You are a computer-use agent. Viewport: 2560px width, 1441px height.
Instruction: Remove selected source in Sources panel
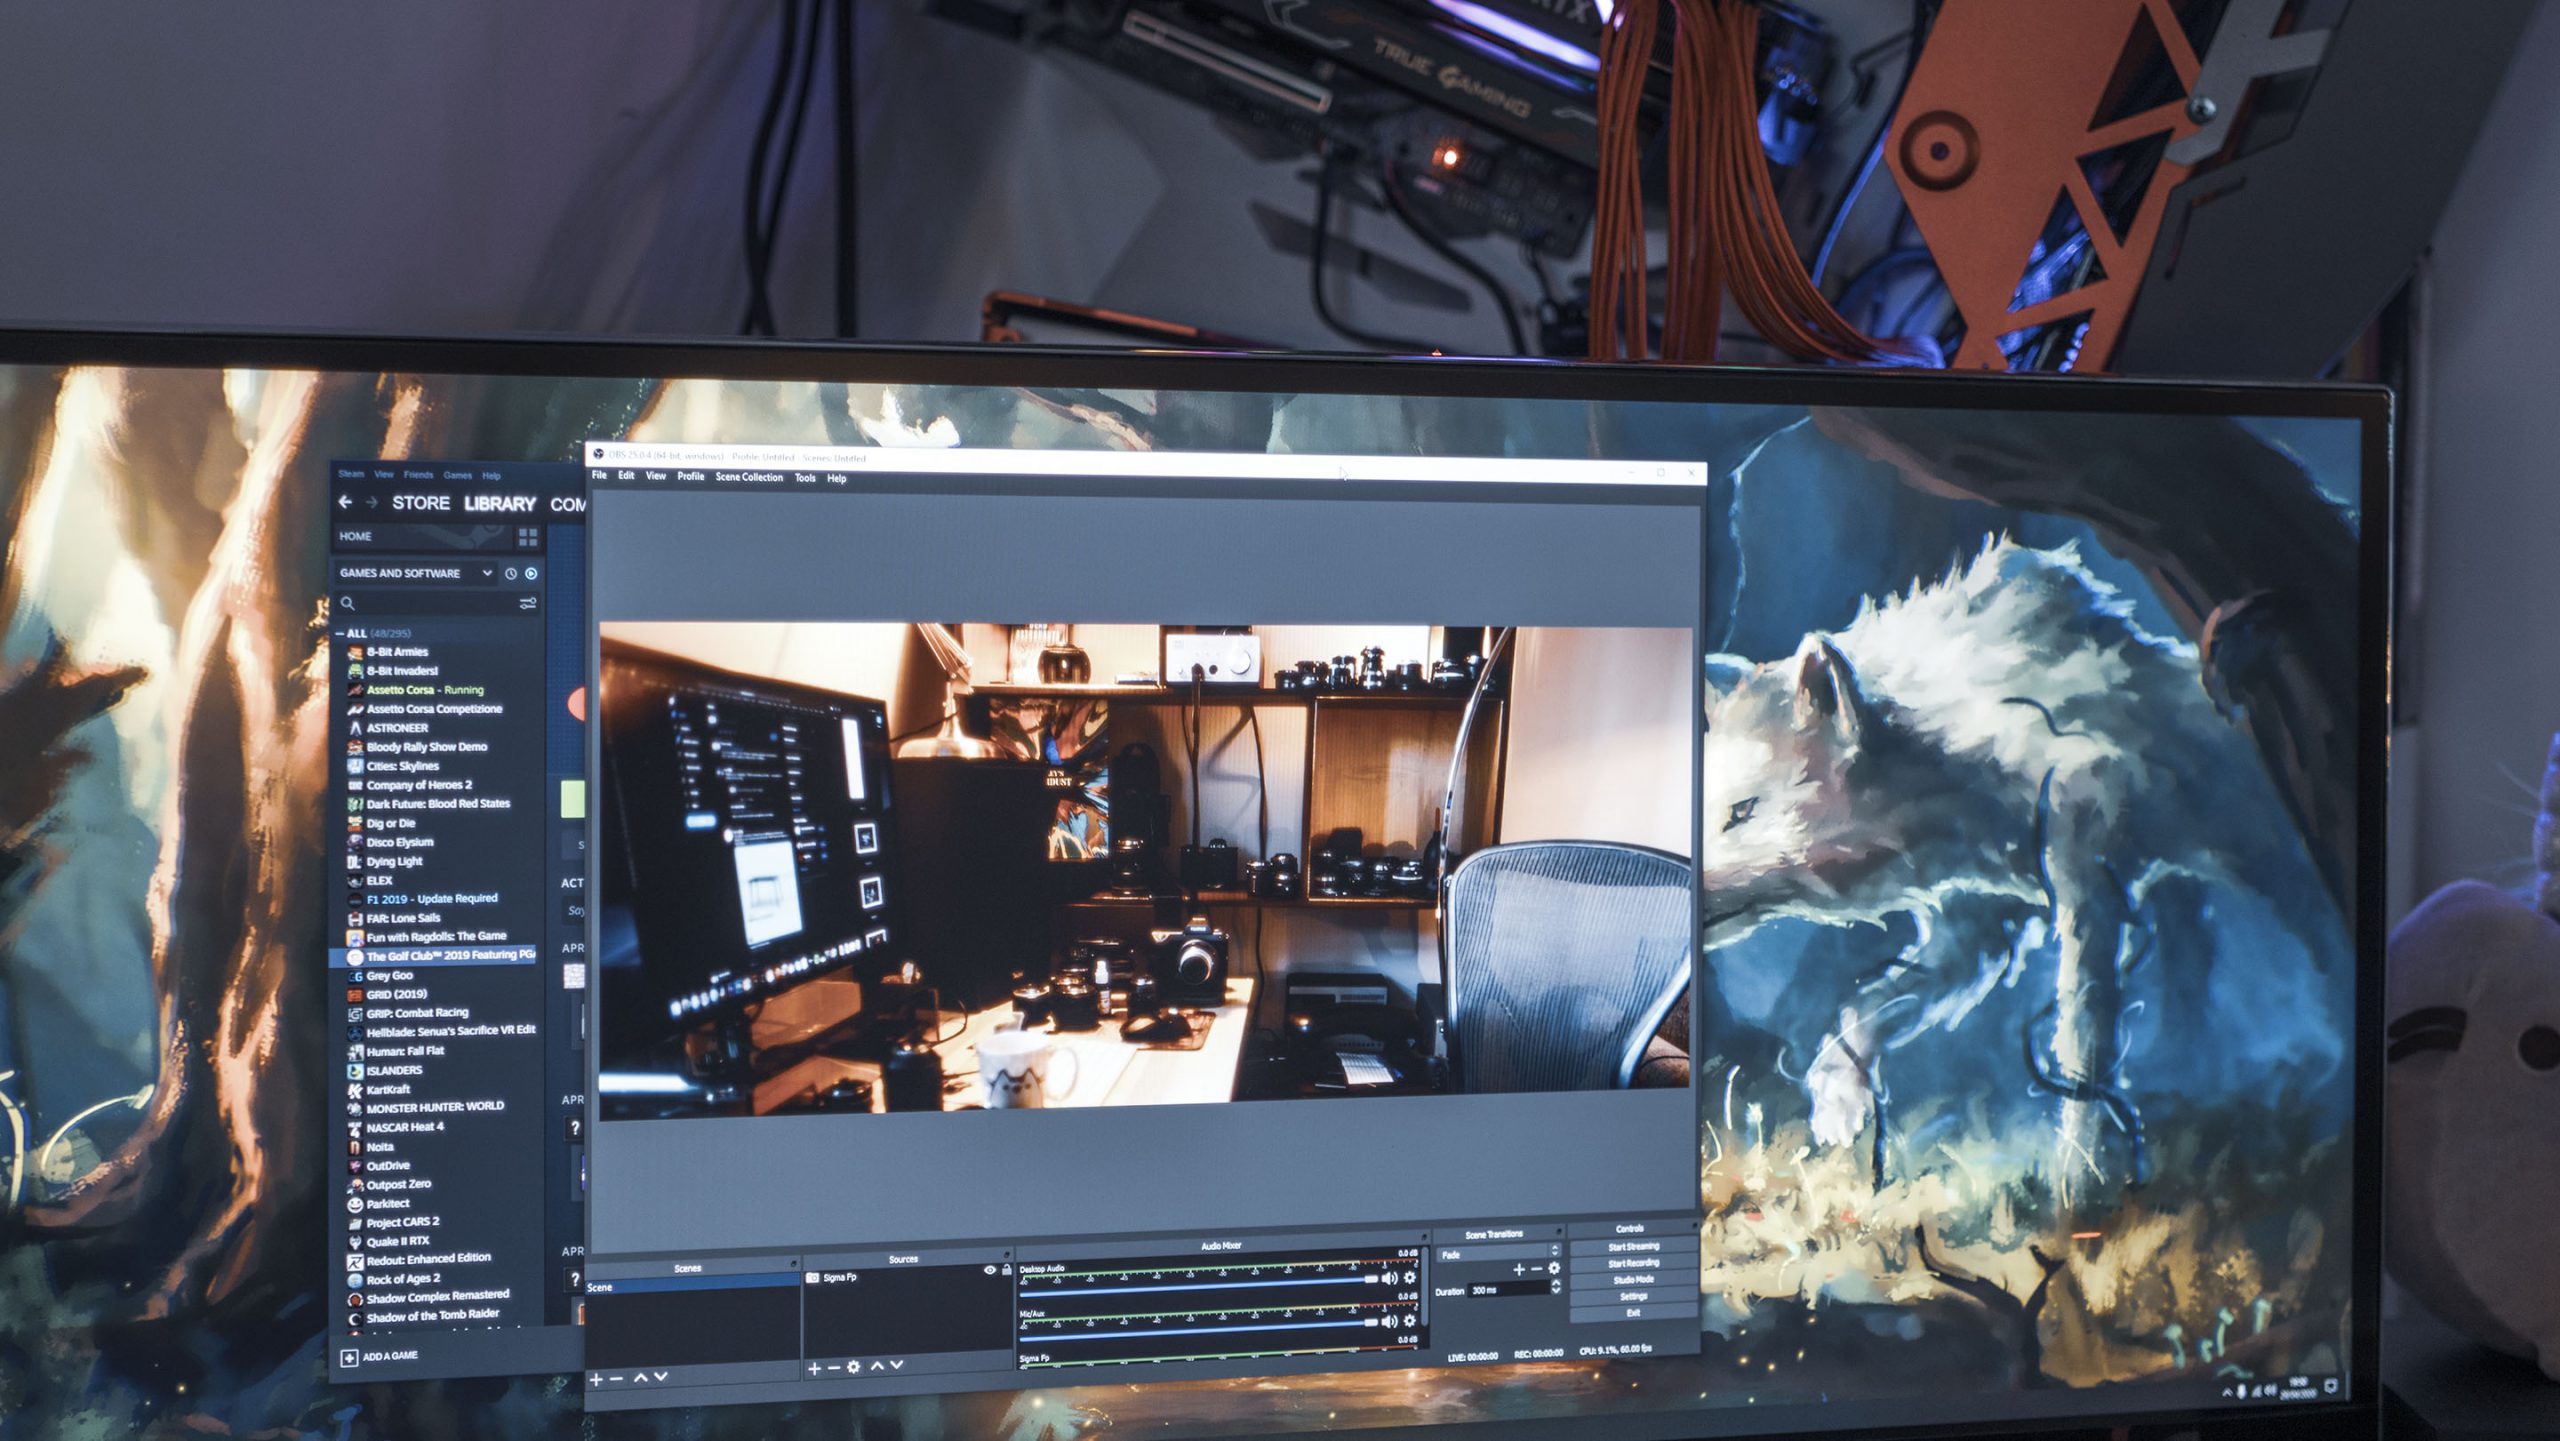pyautogui.click(x=834, y=1368)
